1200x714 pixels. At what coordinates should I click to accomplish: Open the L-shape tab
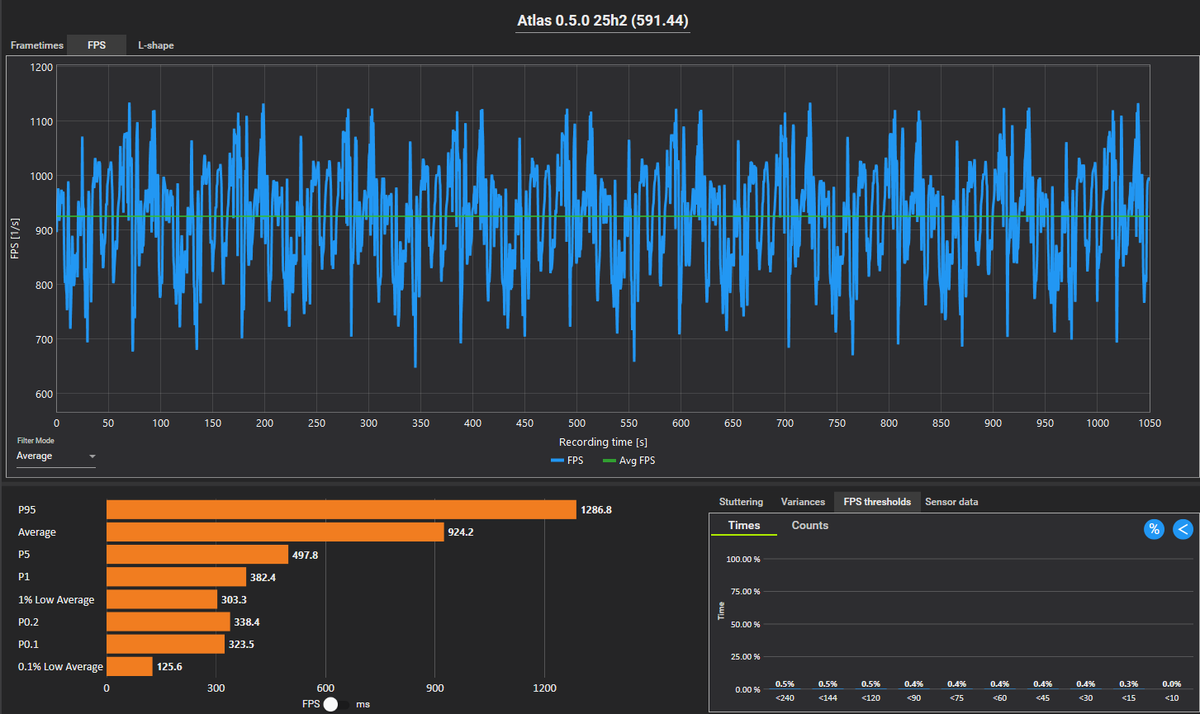pyautogui.click(x=156, y=45)
